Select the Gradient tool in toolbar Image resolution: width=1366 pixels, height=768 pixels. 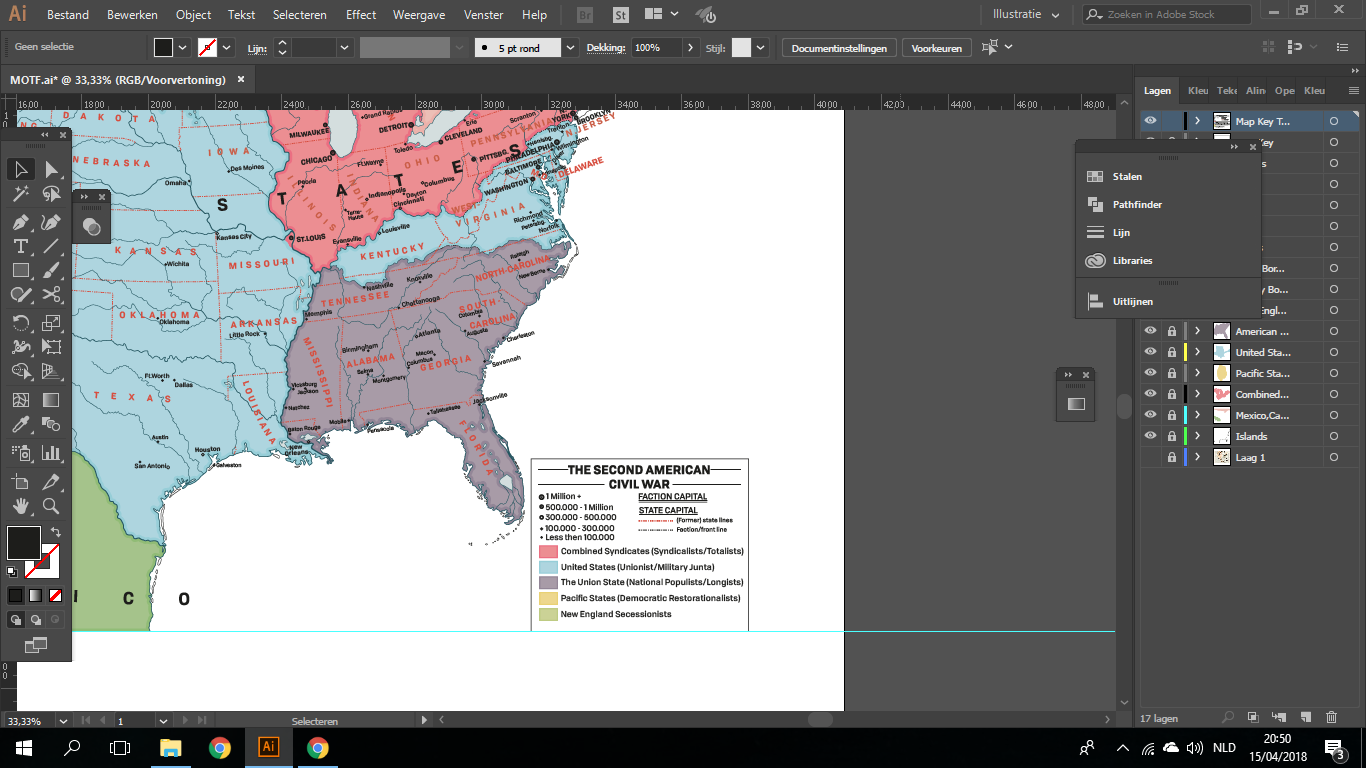52,400
